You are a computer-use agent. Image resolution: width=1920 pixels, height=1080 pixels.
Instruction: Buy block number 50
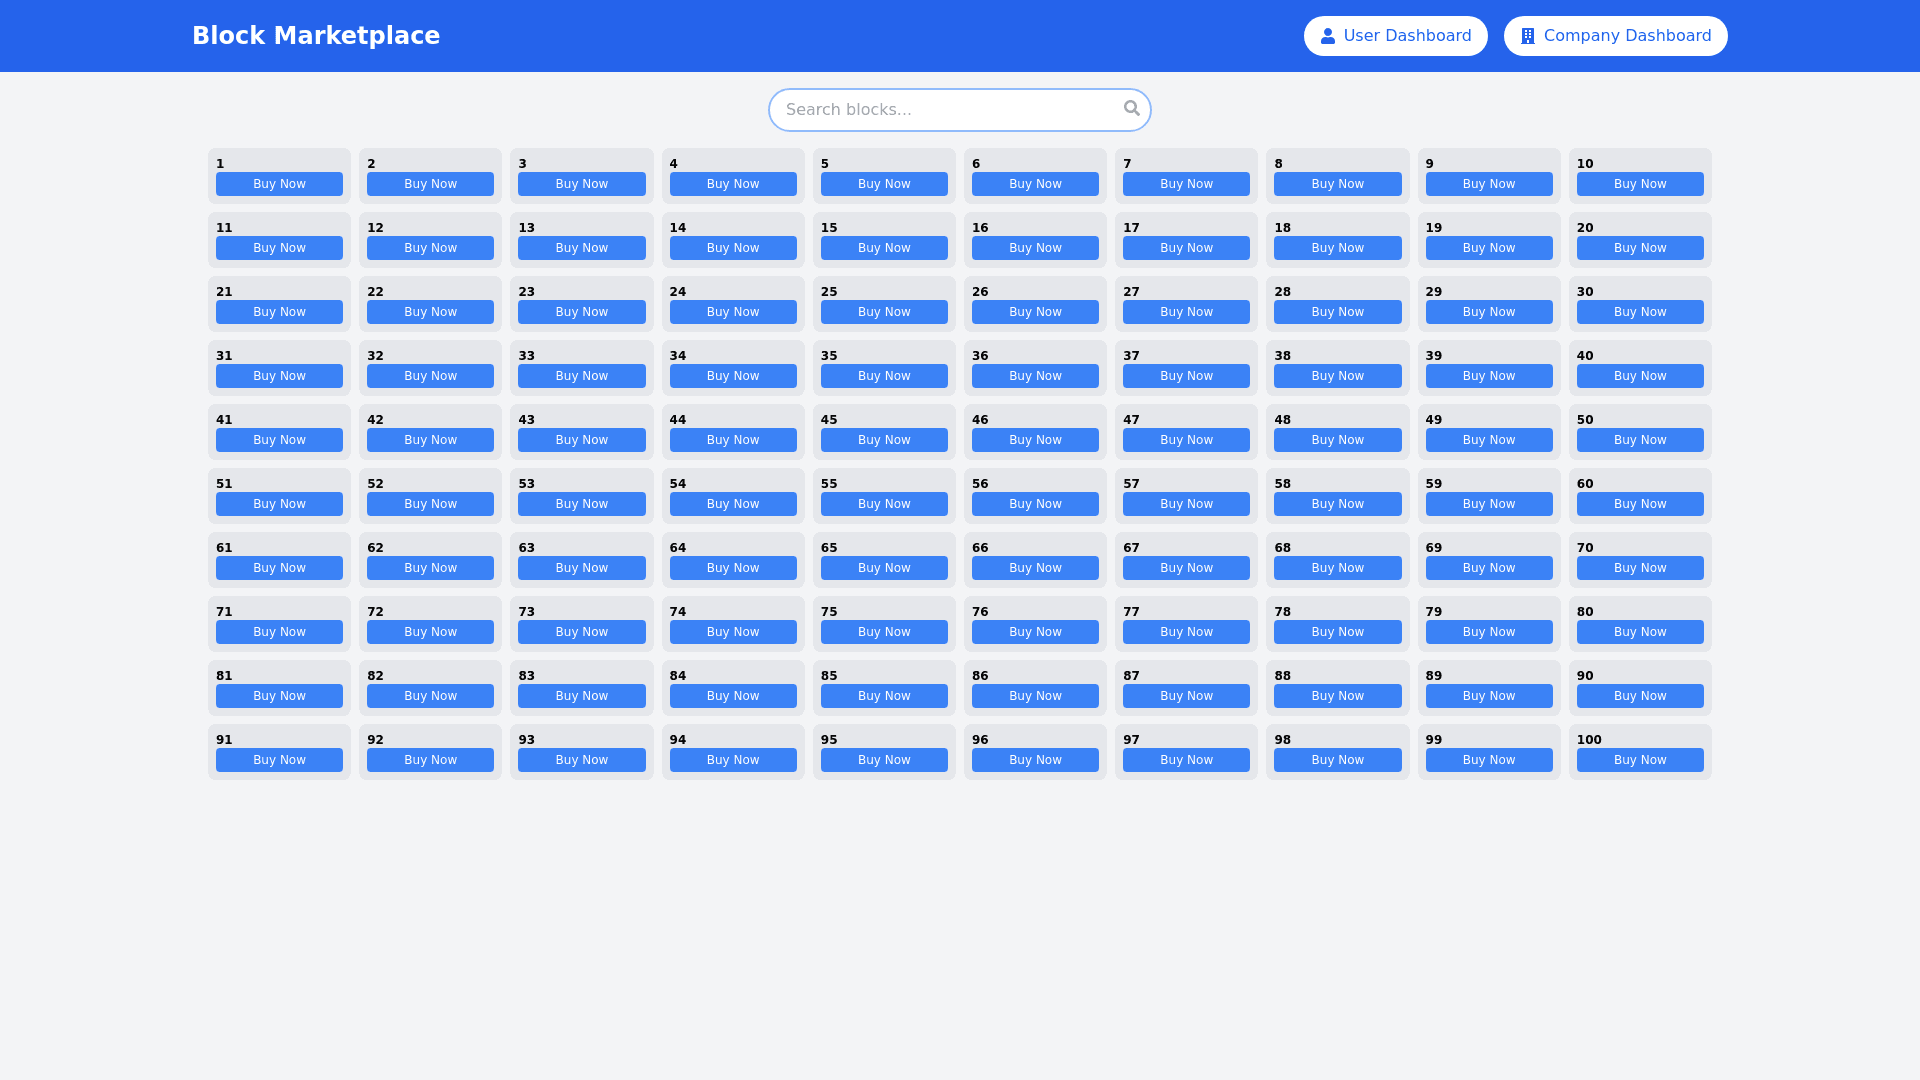(x=1640, y=440)
